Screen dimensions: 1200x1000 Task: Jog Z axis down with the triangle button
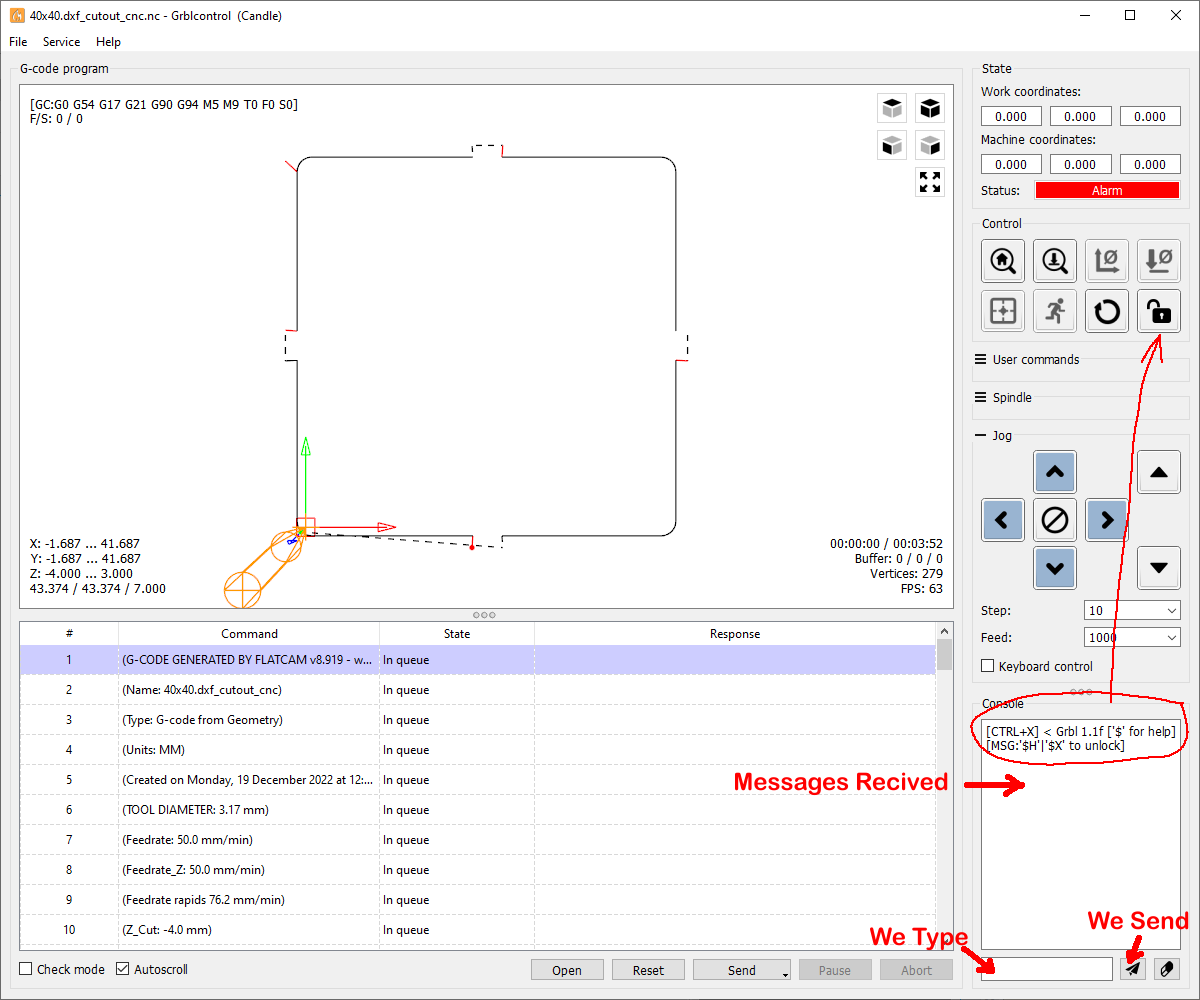1159,568
